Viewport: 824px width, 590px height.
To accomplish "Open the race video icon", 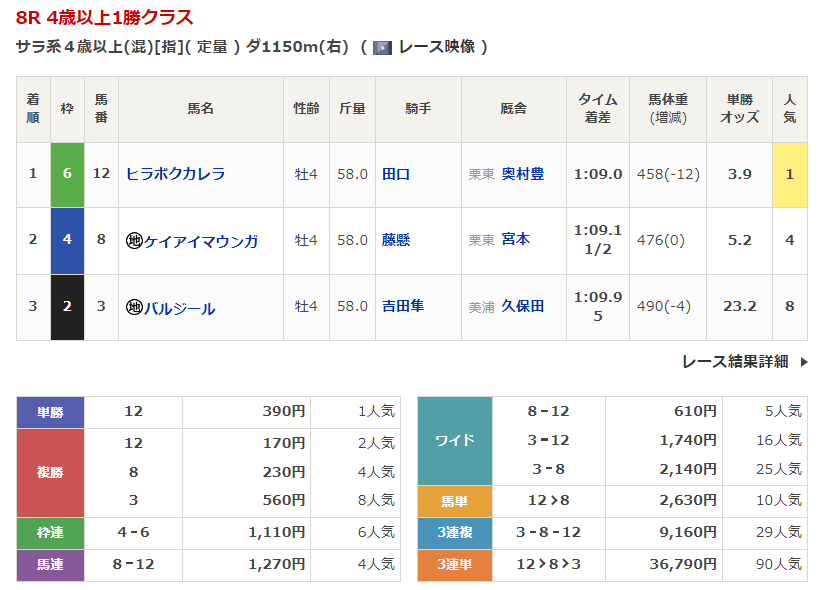I will point(382,47).
